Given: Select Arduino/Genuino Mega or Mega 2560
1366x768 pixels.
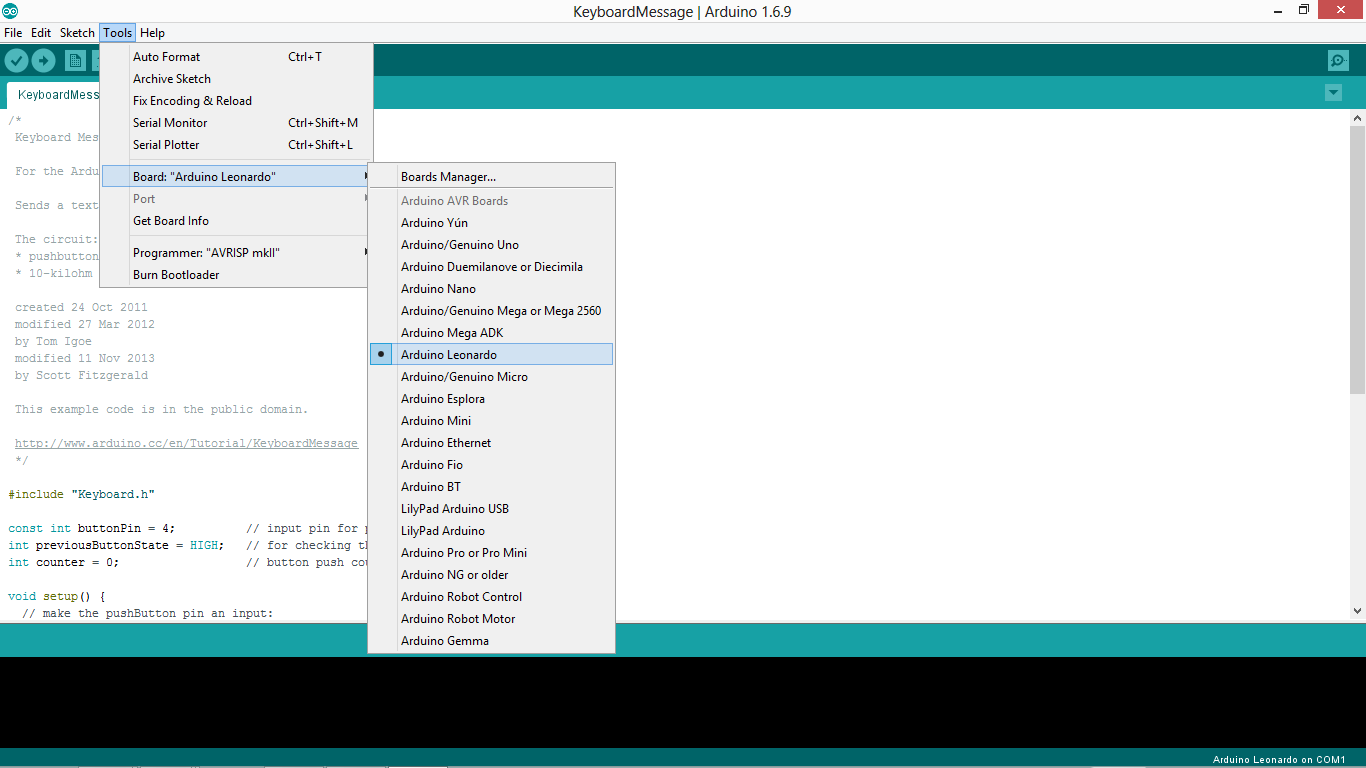Looking at the screenshot, I should [x=491, y=311].
